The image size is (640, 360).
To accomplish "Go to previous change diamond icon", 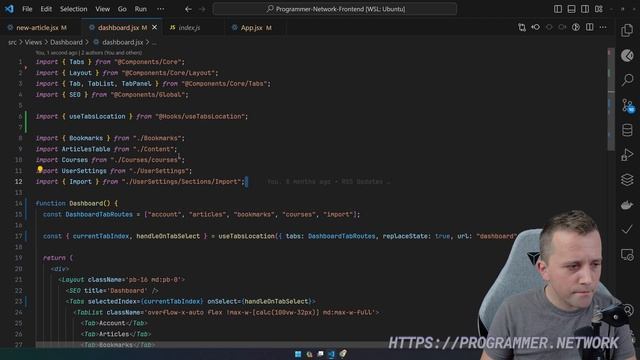I will [536, 27].
